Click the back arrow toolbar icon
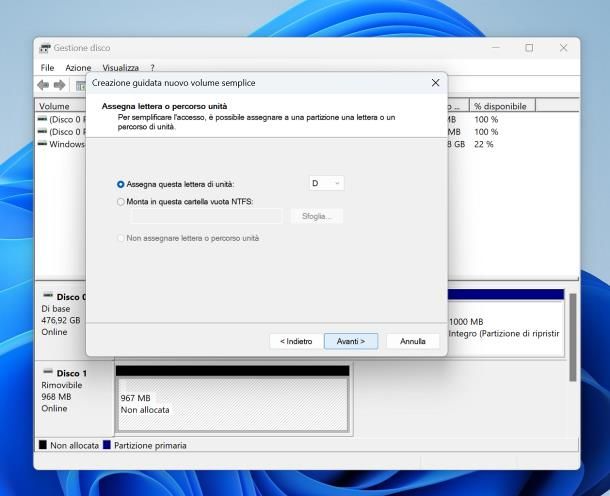Image resolution: width=610 pixels, height=496 pixels. [45, 86]
